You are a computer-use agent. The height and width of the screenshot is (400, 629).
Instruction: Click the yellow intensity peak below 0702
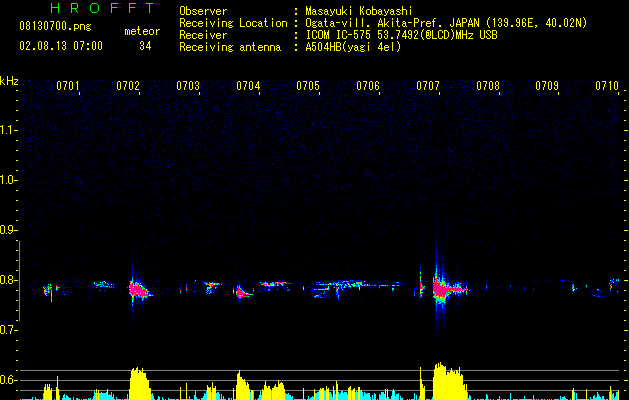click(x=139, y=384)
